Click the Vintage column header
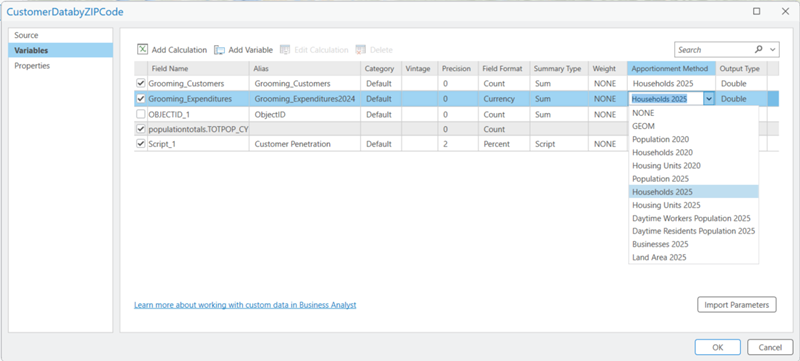This screenshot has height=361, width=800. (419, 68)
